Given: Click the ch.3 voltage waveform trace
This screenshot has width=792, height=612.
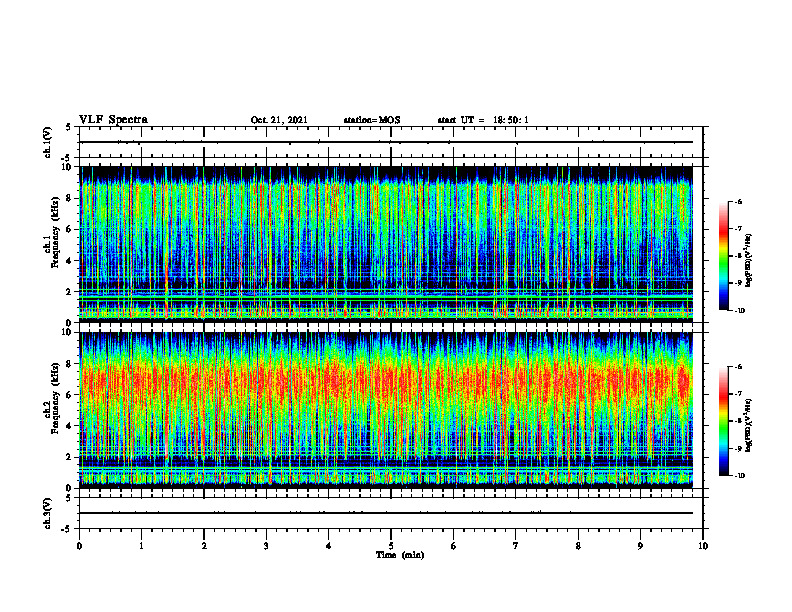Looking at the screenshot, I should pos(386,513).
